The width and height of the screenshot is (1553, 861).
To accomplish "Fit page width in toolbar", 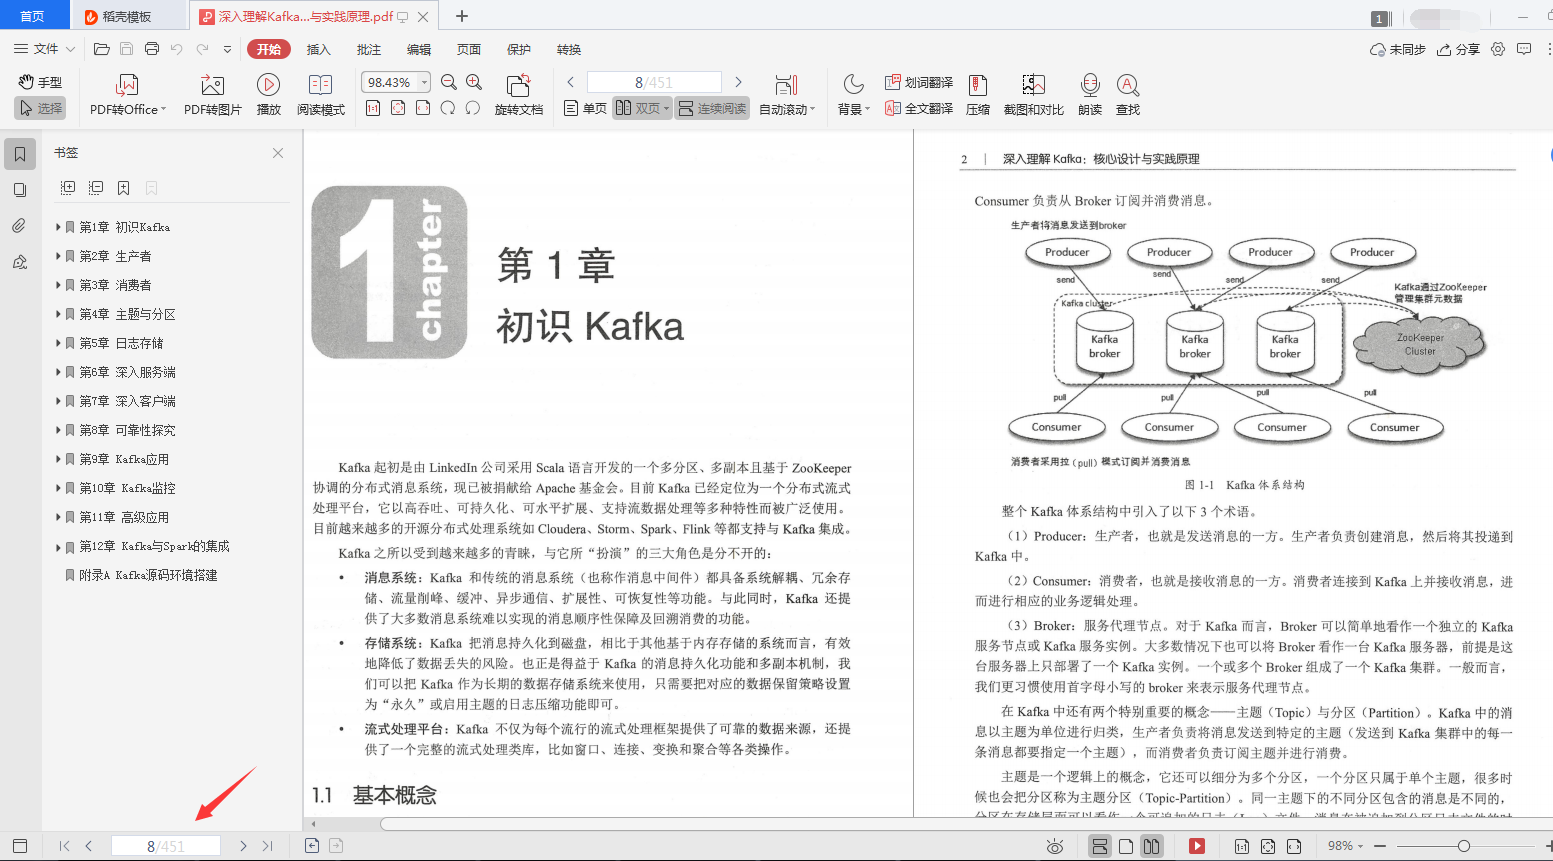I will point(423,108).
